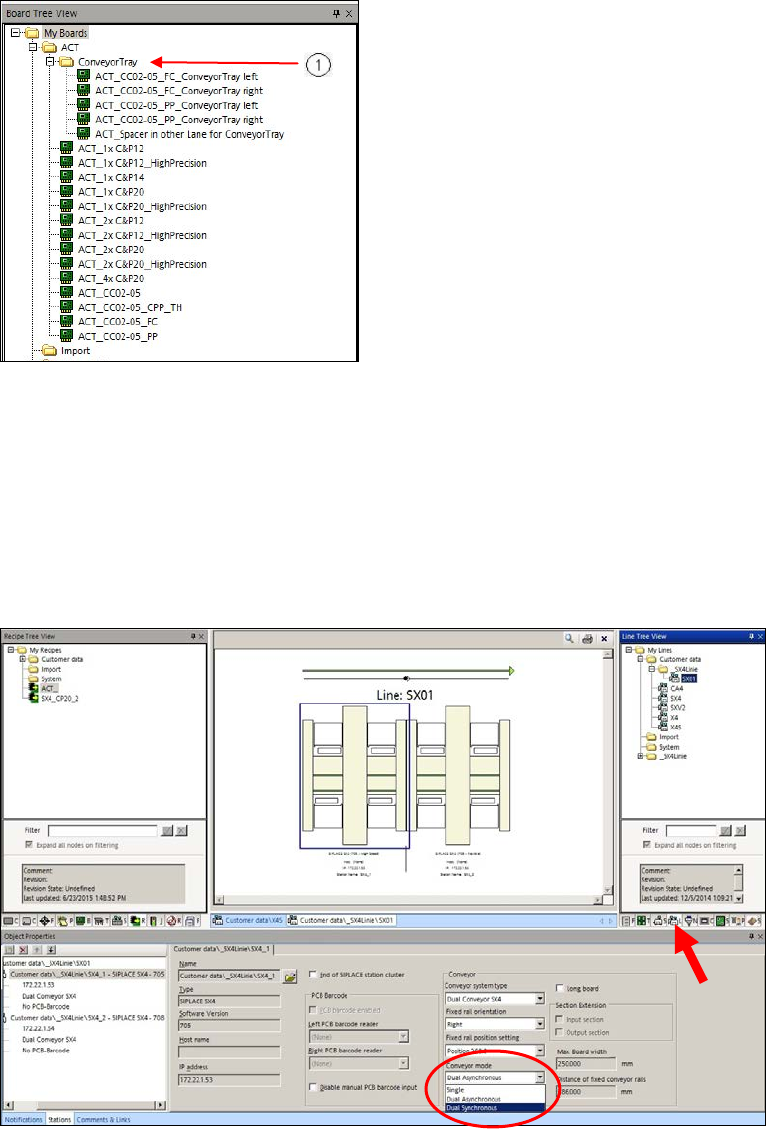Expand the bottom _sx4Linie folder in Line Tree View

click(x=641, y=757)
